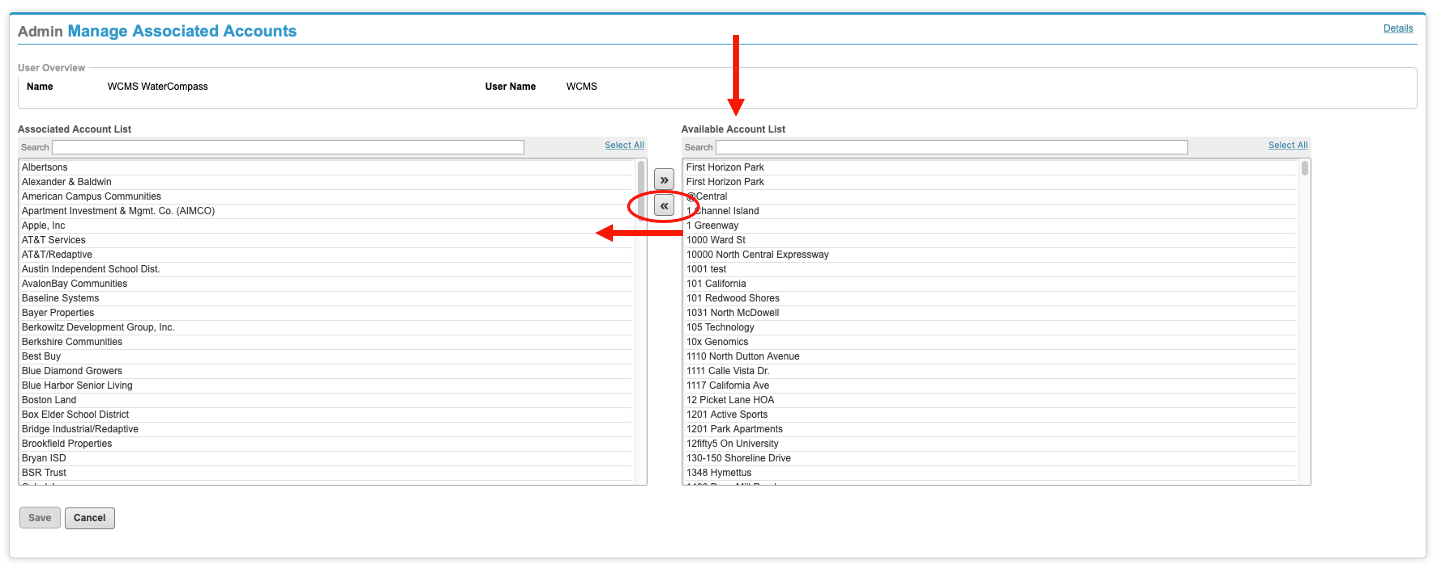The image size is (1435, 565).
Task: Select Bridge Industrial/Redaptive account
Action: point(327,428)
